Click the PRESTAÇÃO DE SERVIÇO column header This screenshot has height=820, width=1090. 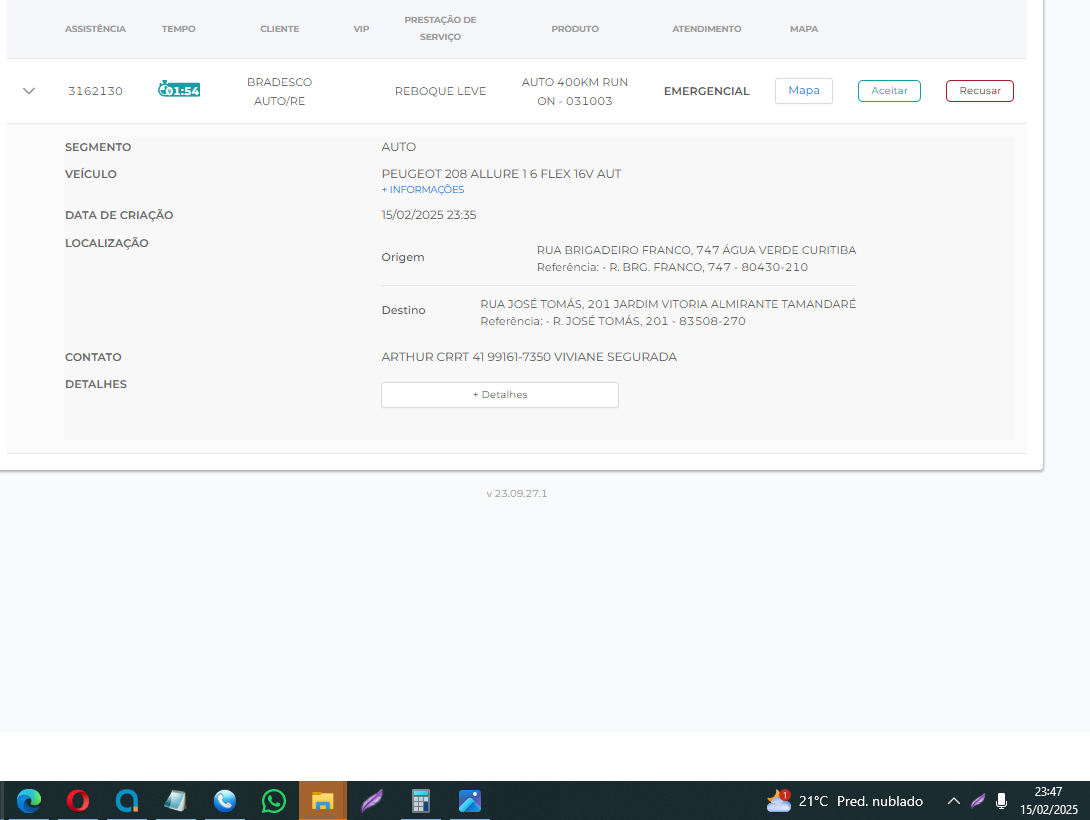pyautogui.click(x=440, y=28)
